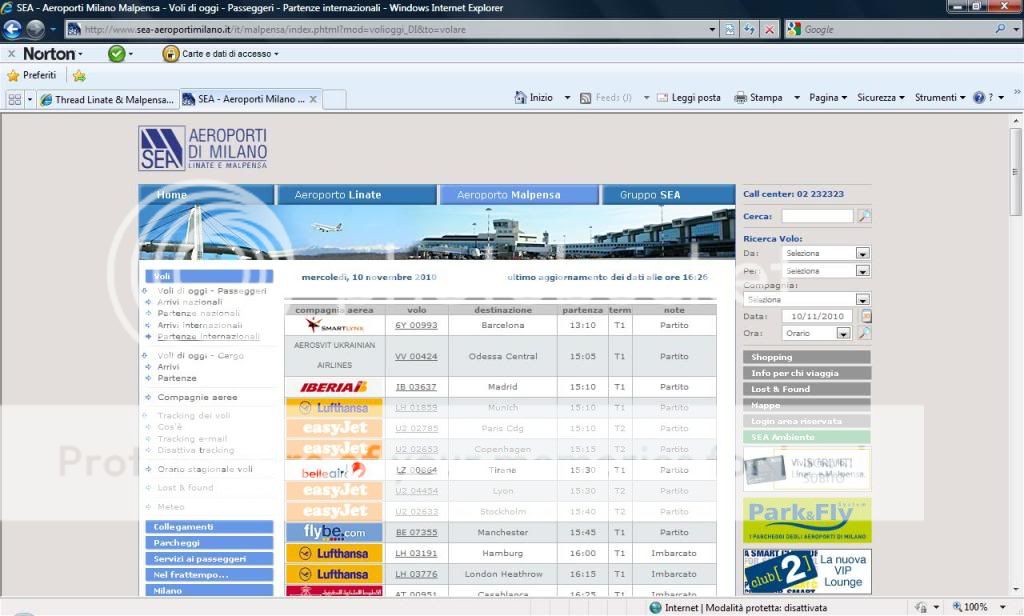This screenshot has height=616, width=1024.
Task: Click the browser refresh button
Action: tap(749, 30)
